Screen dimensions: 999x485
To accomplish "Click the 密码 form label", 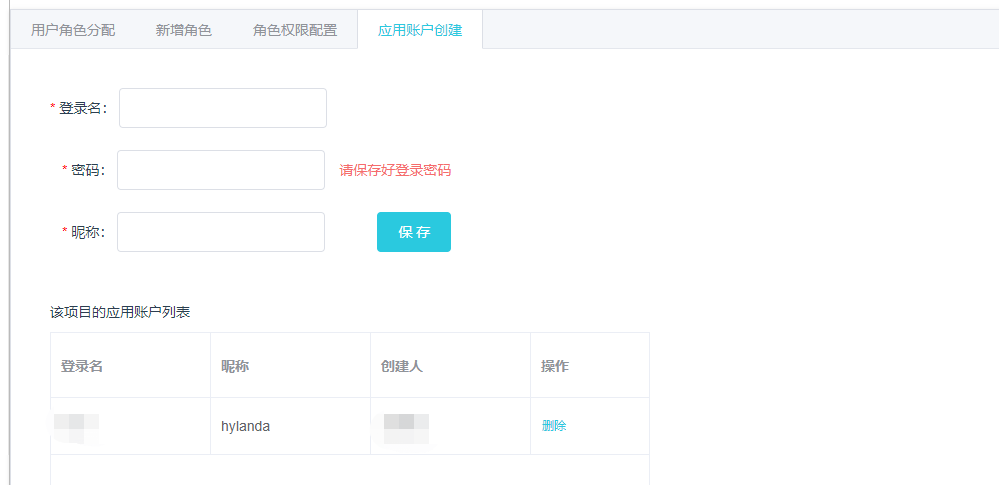I will [x=87, y=170].
